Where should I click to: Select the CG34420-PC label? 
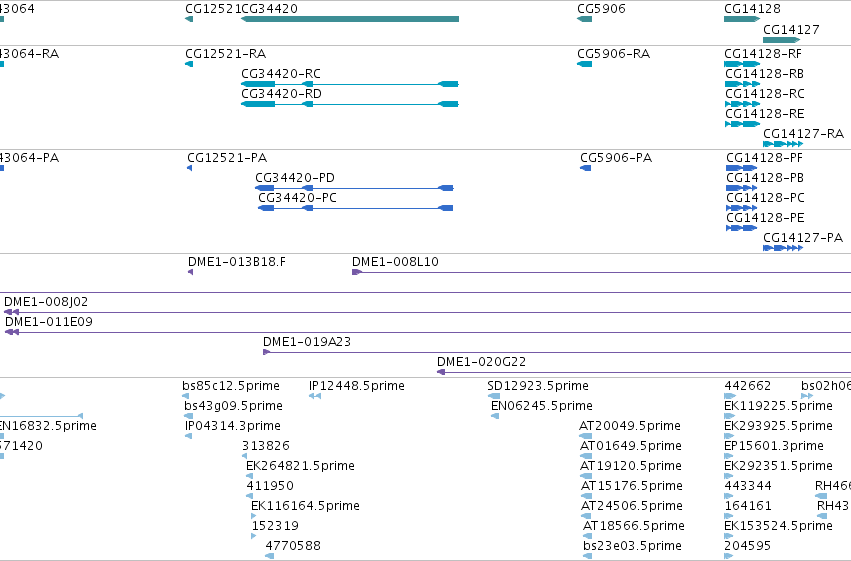[x=297, y=198]
